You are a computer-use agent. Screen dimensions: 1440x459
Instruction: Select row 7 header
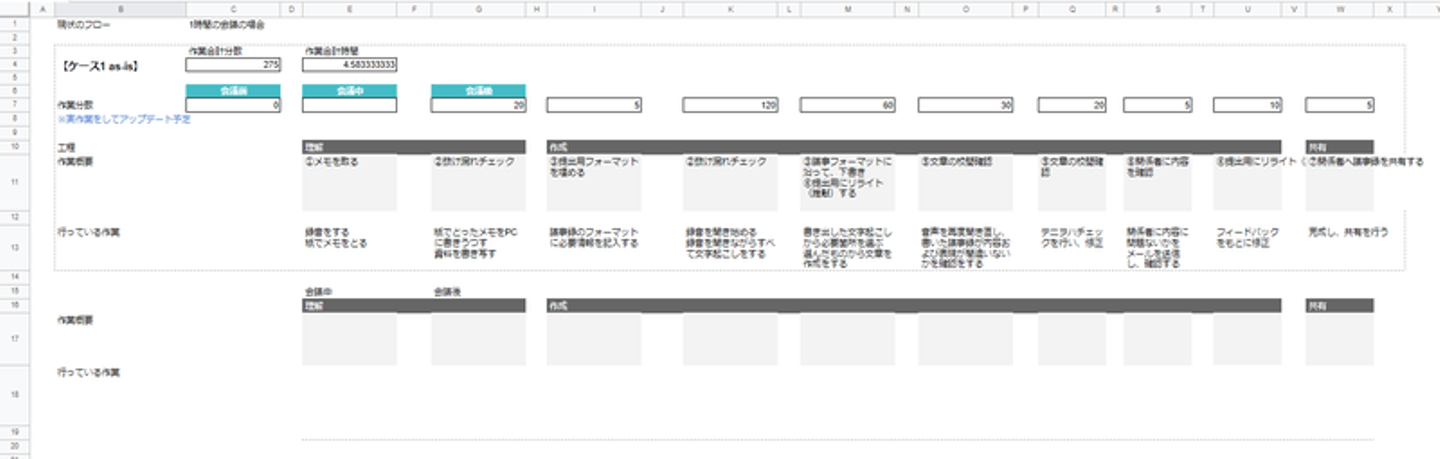(16, 104)
